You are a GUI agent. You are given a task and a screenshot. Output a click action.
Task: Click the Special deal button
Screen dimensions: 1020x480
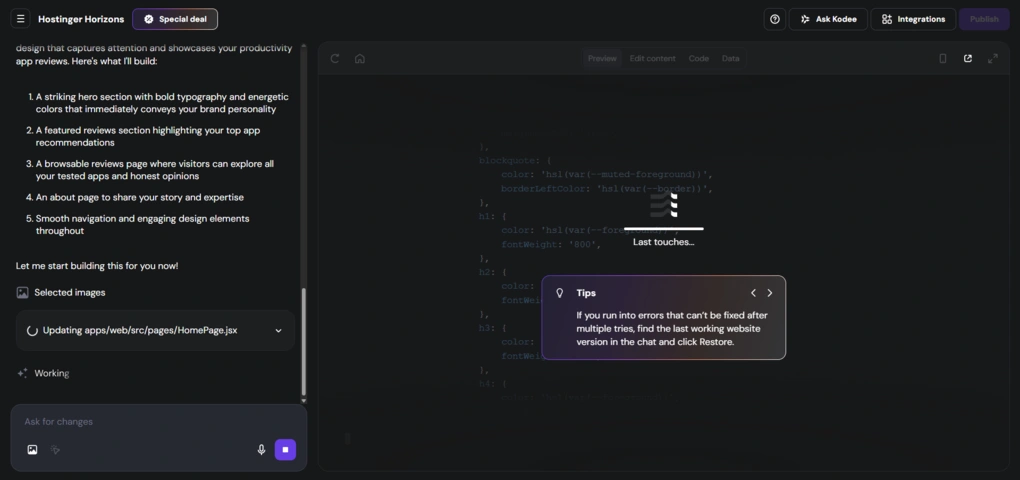(x=175, y=19)
